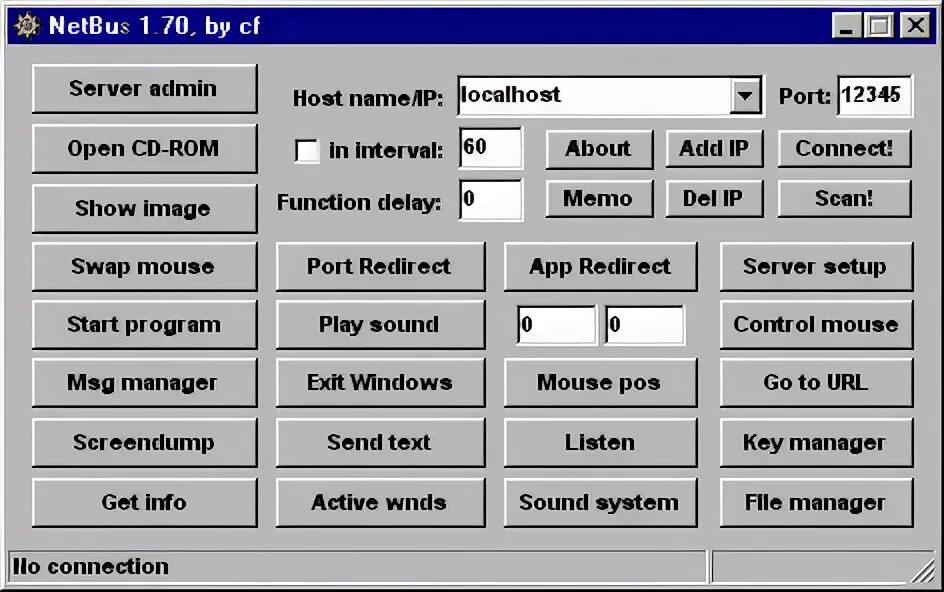Click the Mouse pos button
The height and width of the screenshot is (592, 944).
click(600, 382)
